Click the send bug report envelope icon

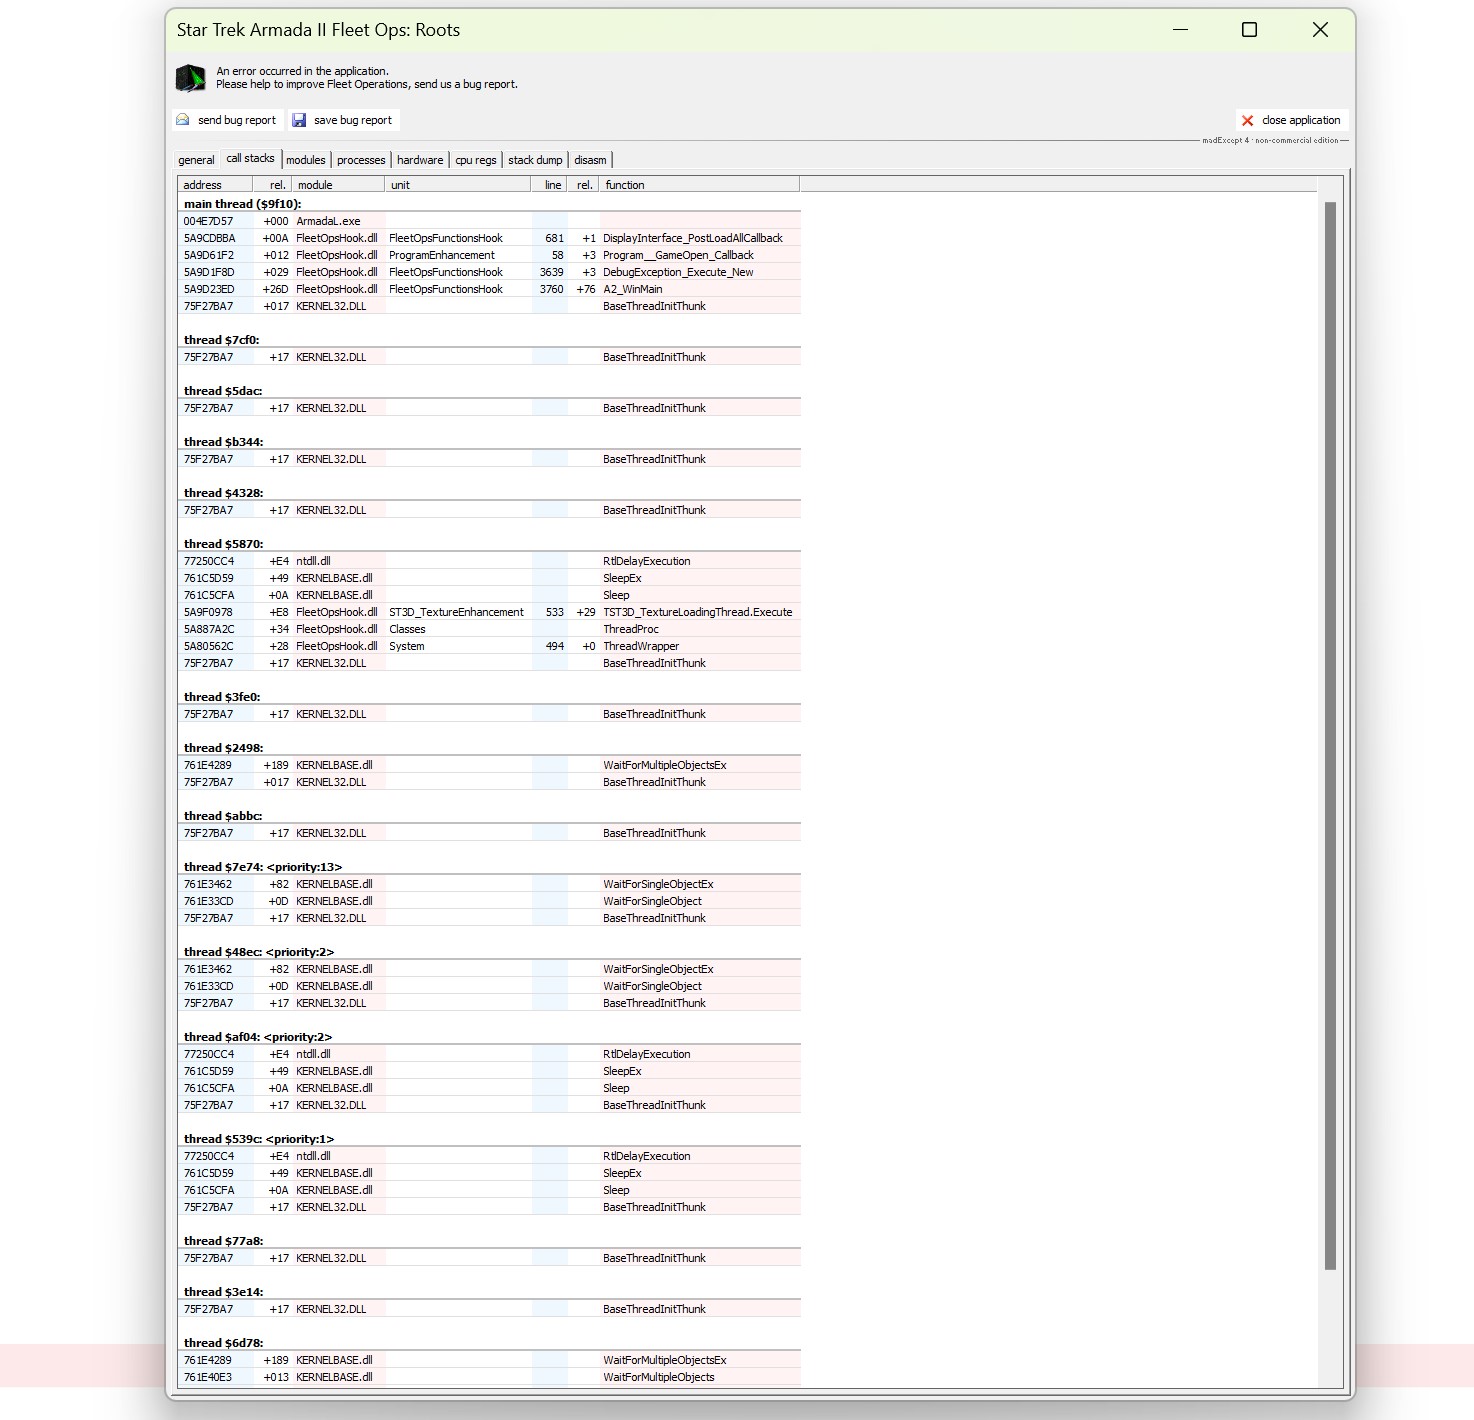click(x=183, y=120)
